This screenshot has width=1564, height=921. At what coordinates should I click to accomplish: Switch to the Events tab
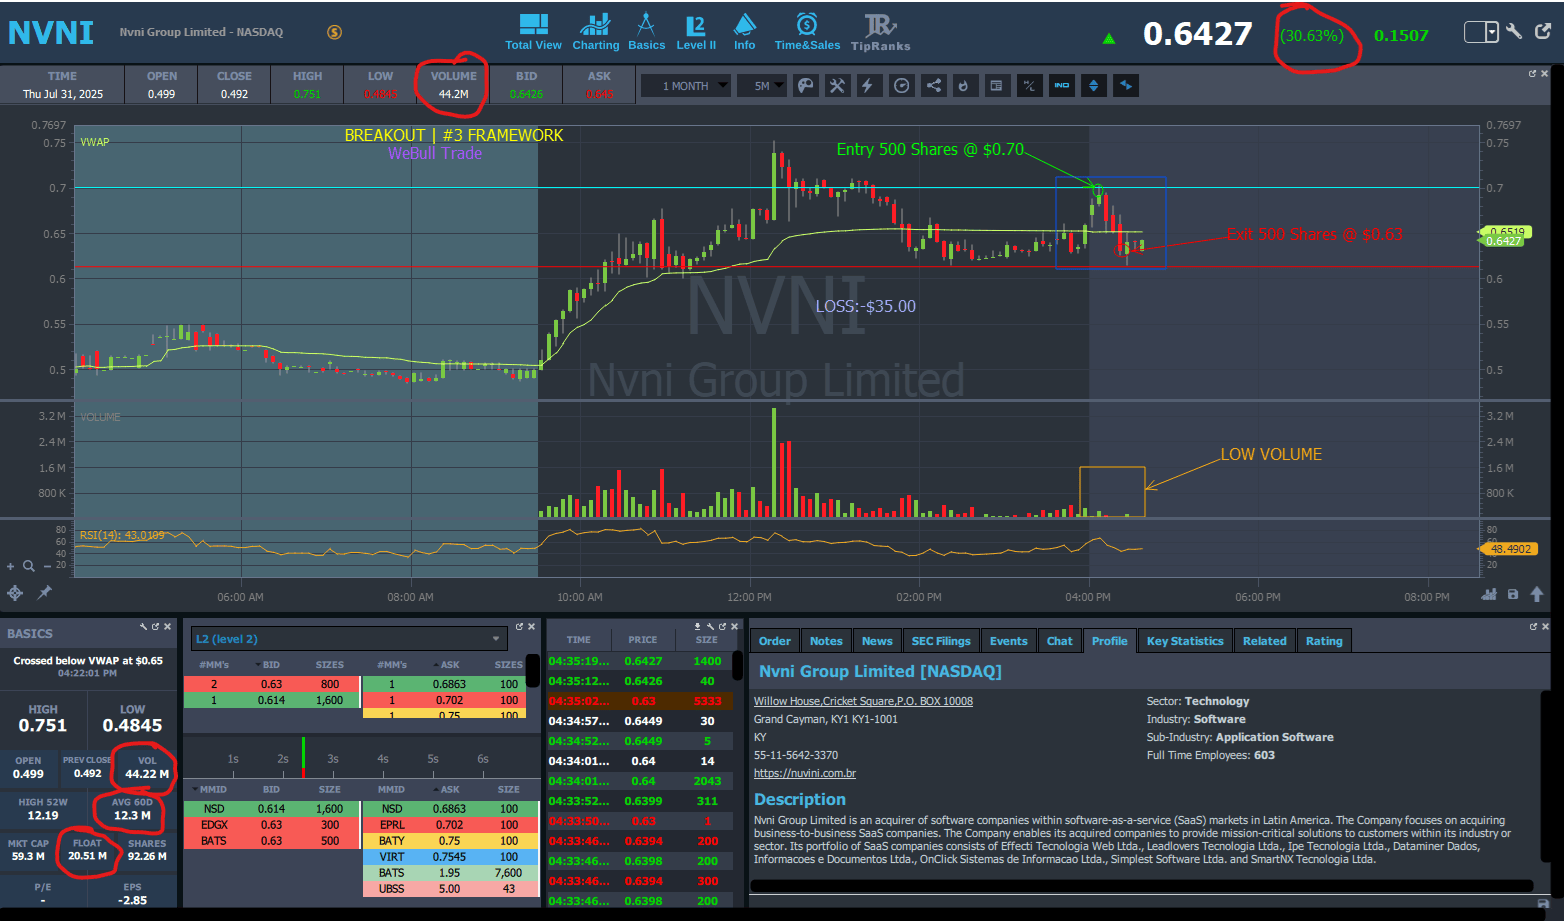click(1009, 641)
